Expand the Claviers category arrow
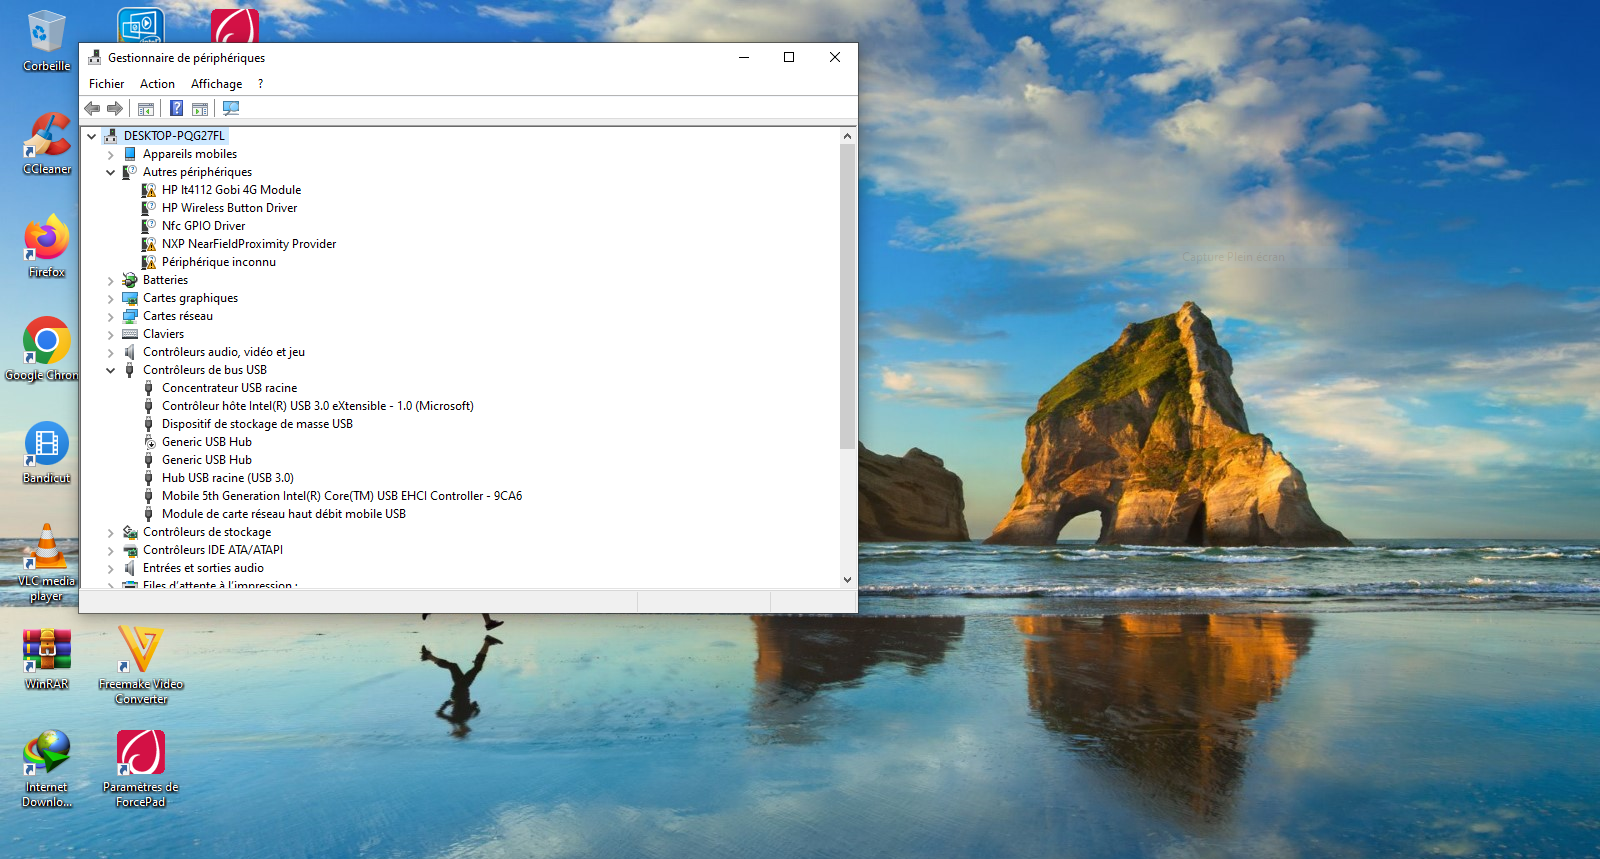This screenshot has width=1600, height=859. [111, 334]
